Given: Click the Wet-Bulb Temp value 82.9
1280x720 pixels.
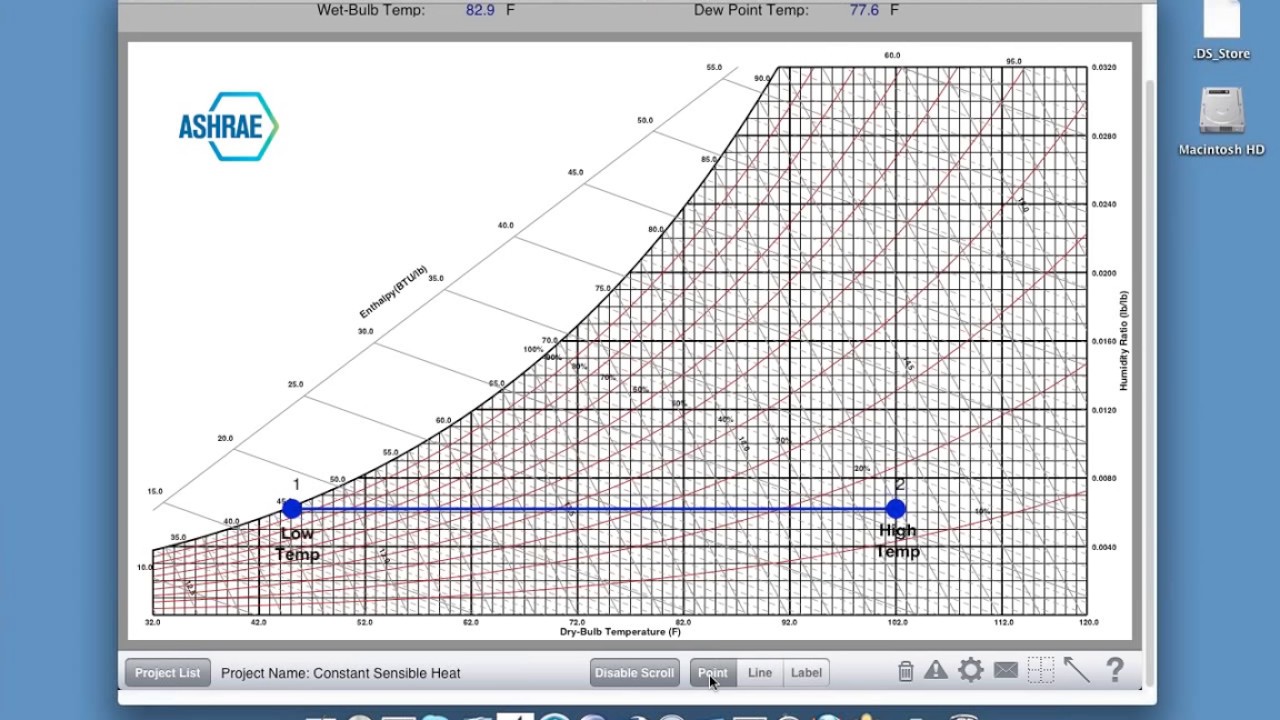Looking at the screenshot, I should coord(480,10).
